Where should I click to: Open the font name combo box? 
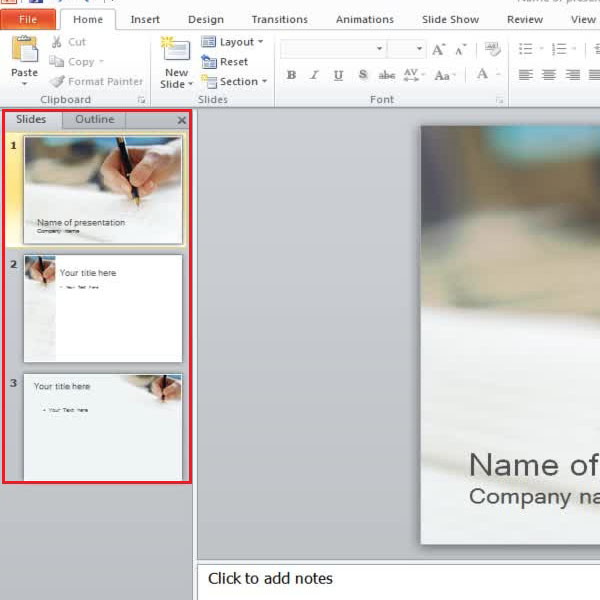(332, 49)
